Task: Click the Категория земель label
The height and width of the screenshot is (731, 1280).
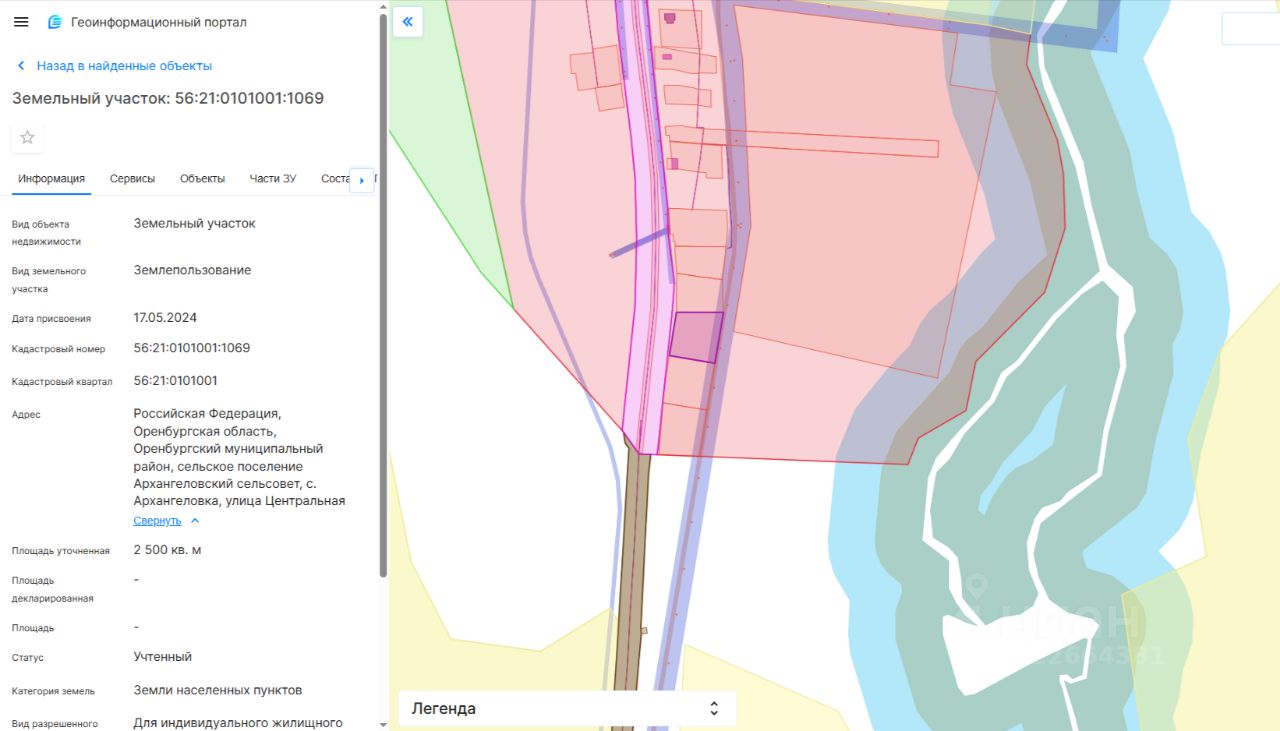Action: pos(53,691)
